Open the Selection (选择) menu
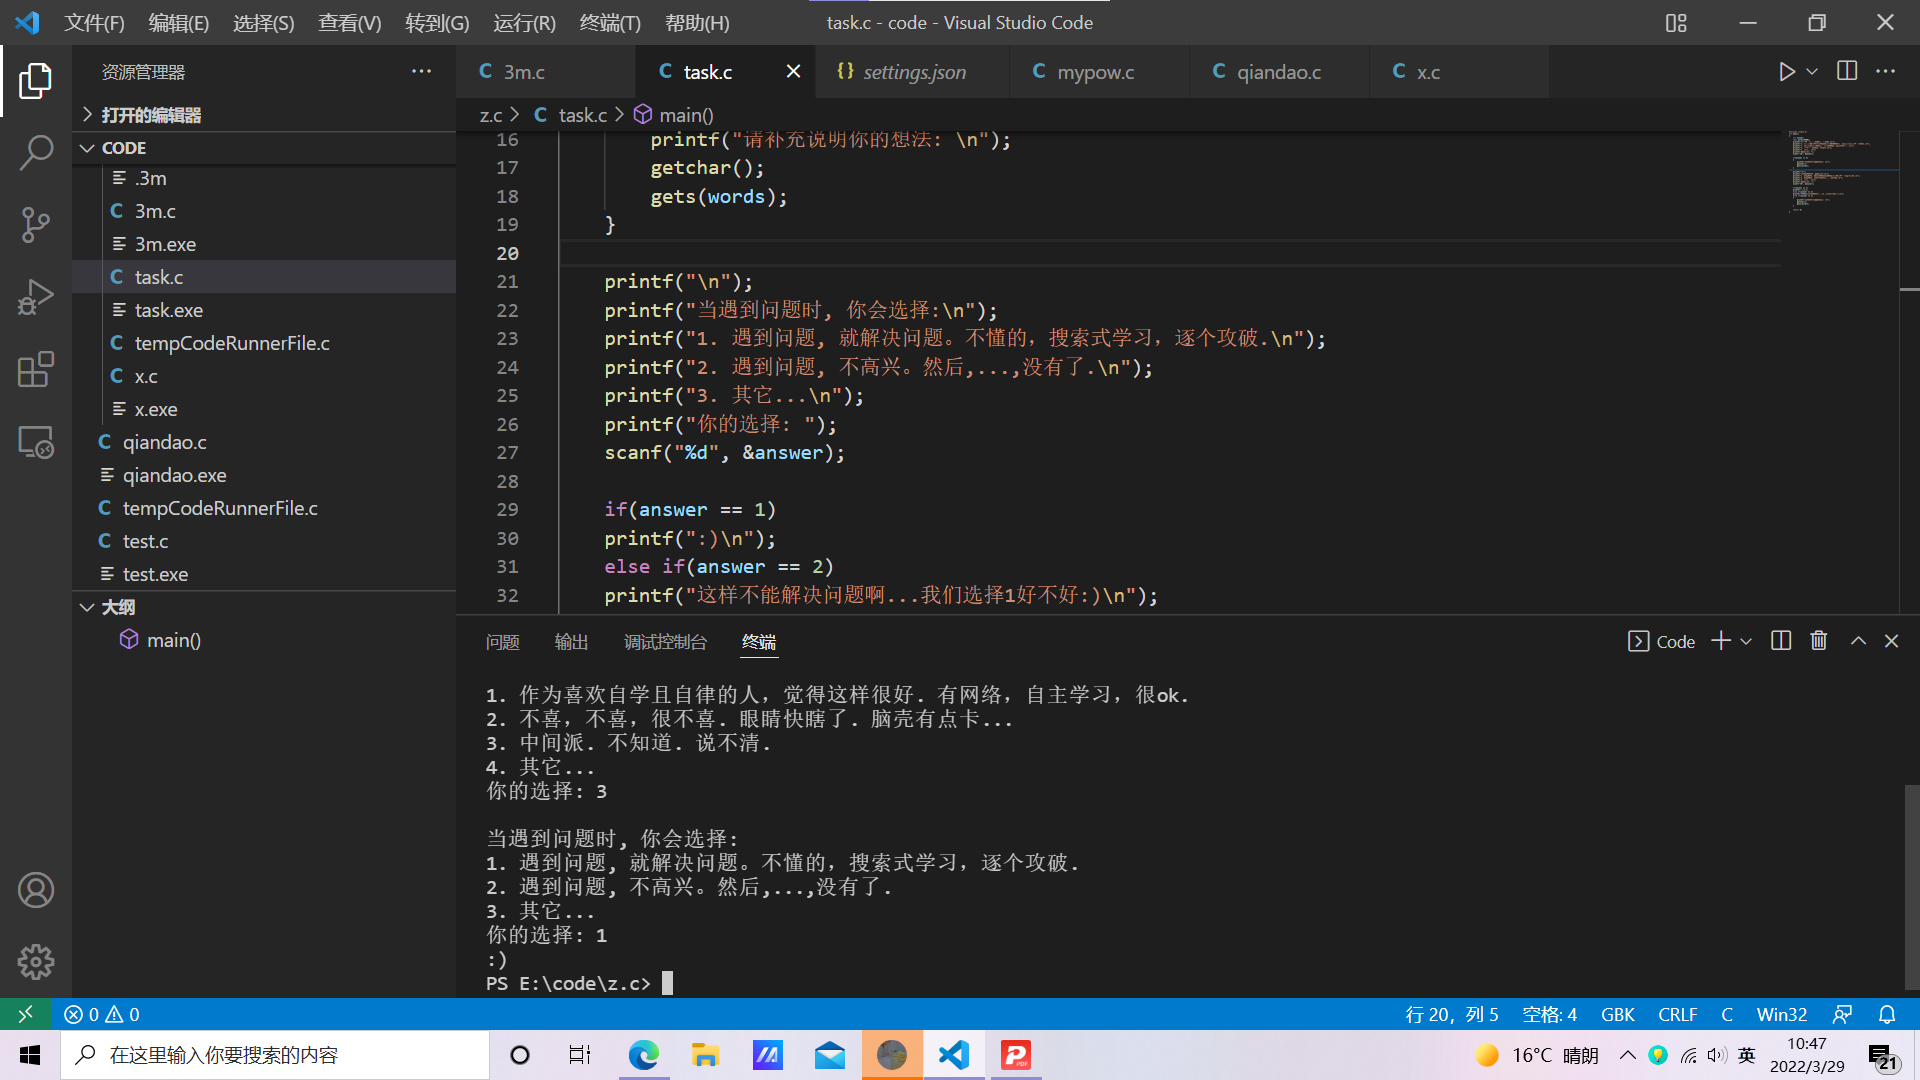 (264, 22)
